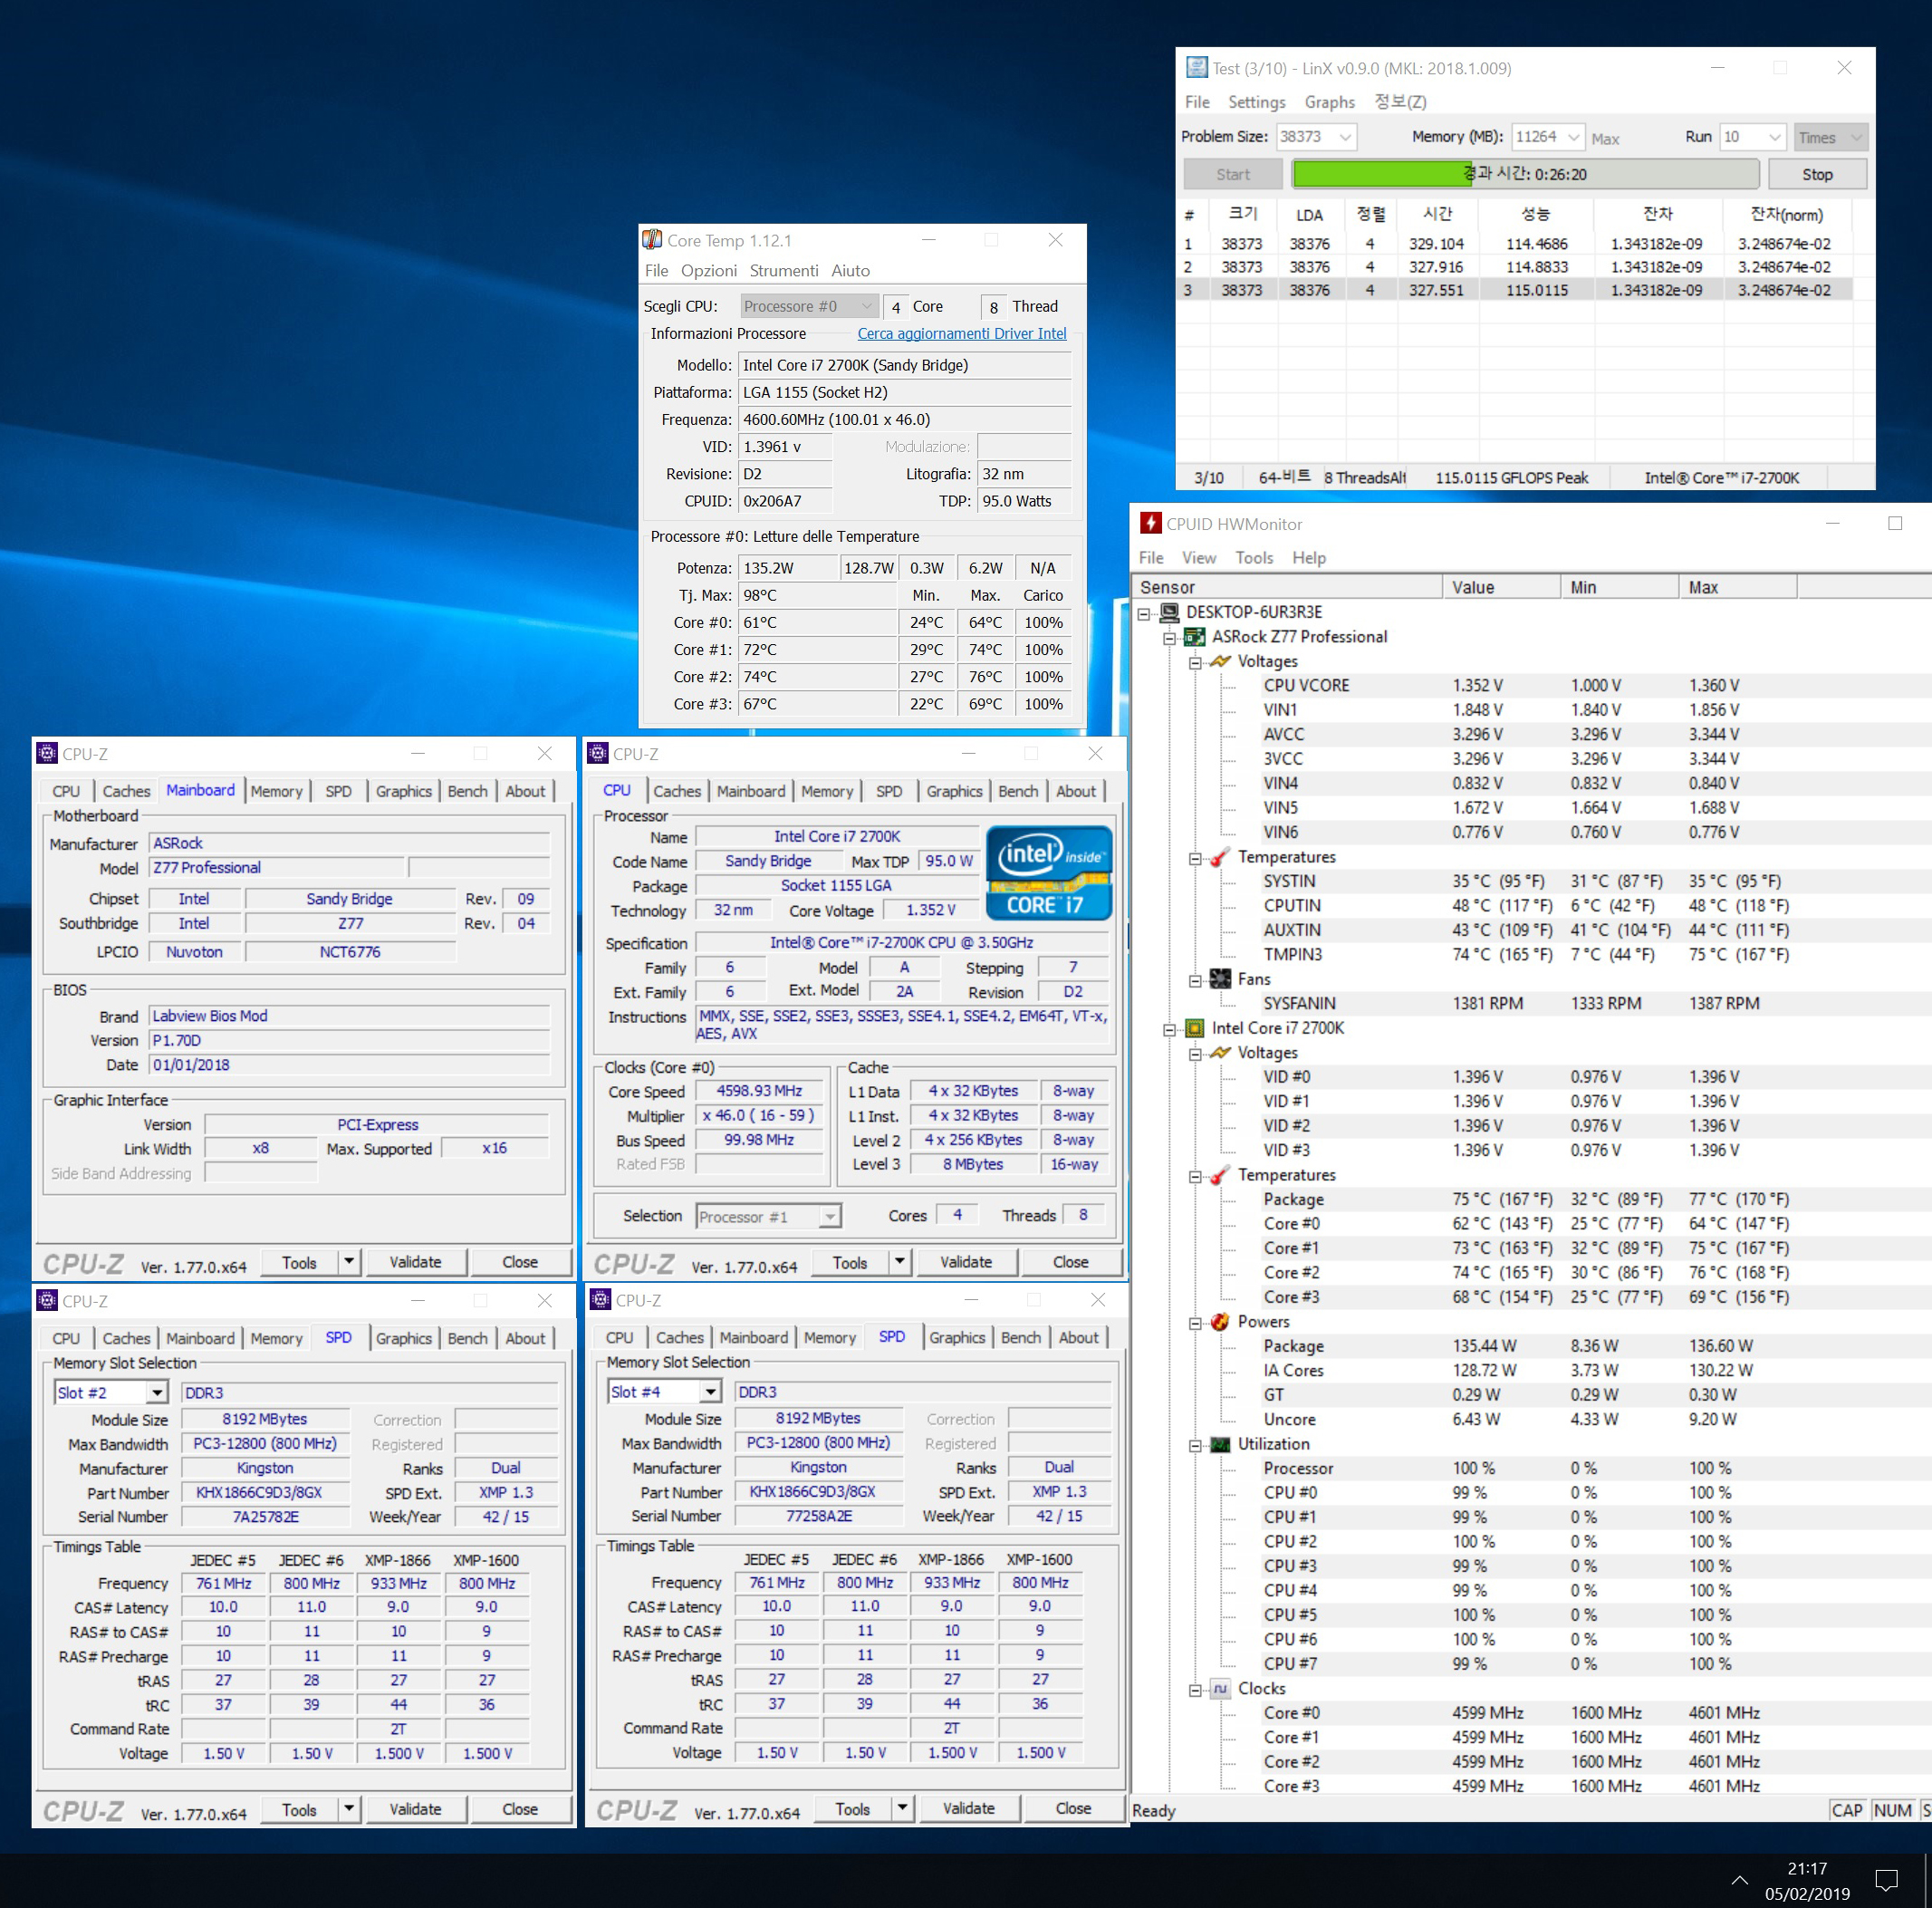Open the Slot #2 memory slot dropdown
Viewport: 1932px width, 1908px height.
[x=157, y=1392]
